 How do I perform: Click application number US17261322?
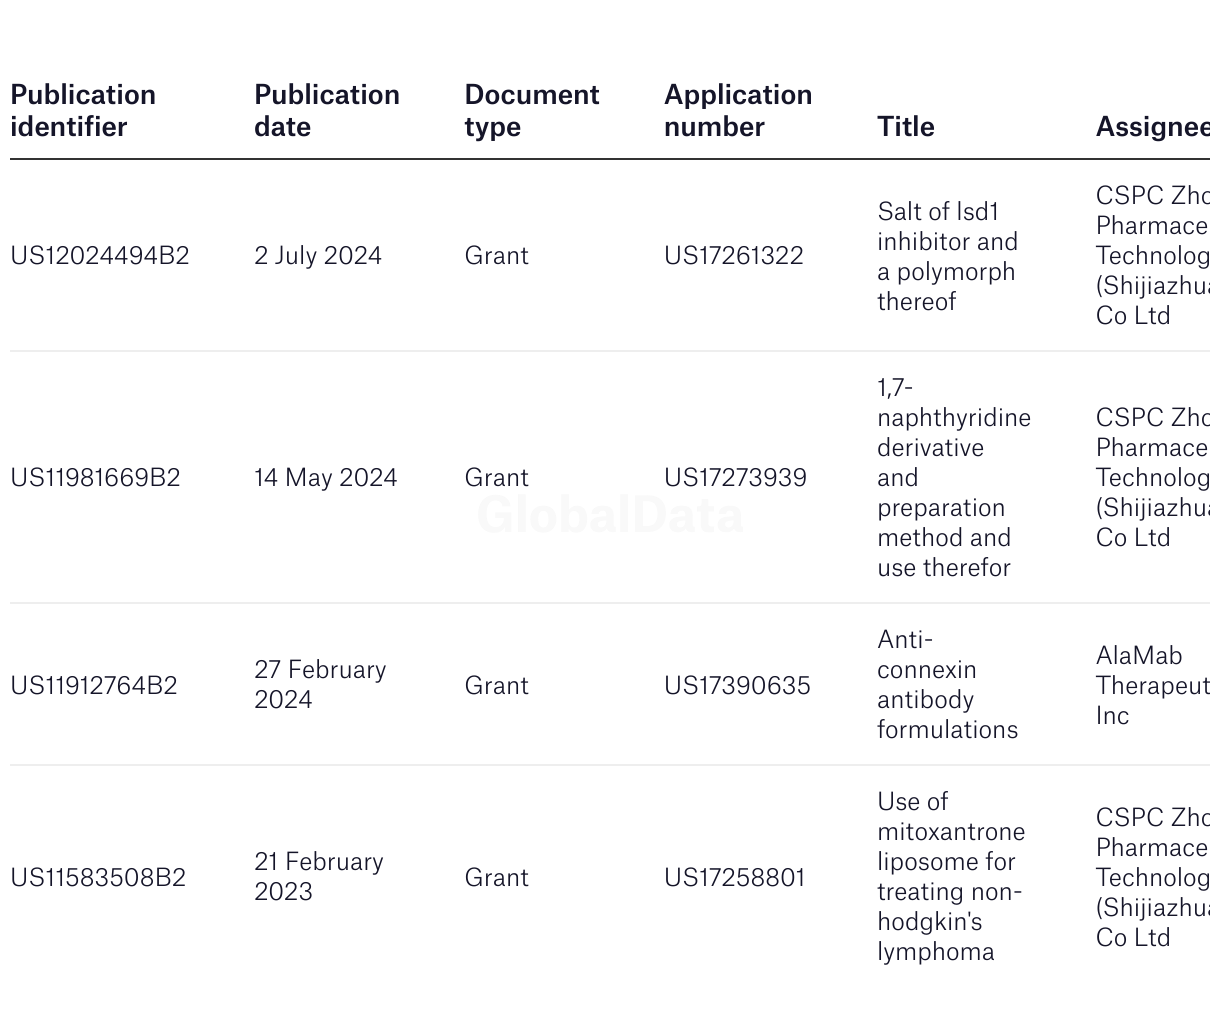[734, 256]
